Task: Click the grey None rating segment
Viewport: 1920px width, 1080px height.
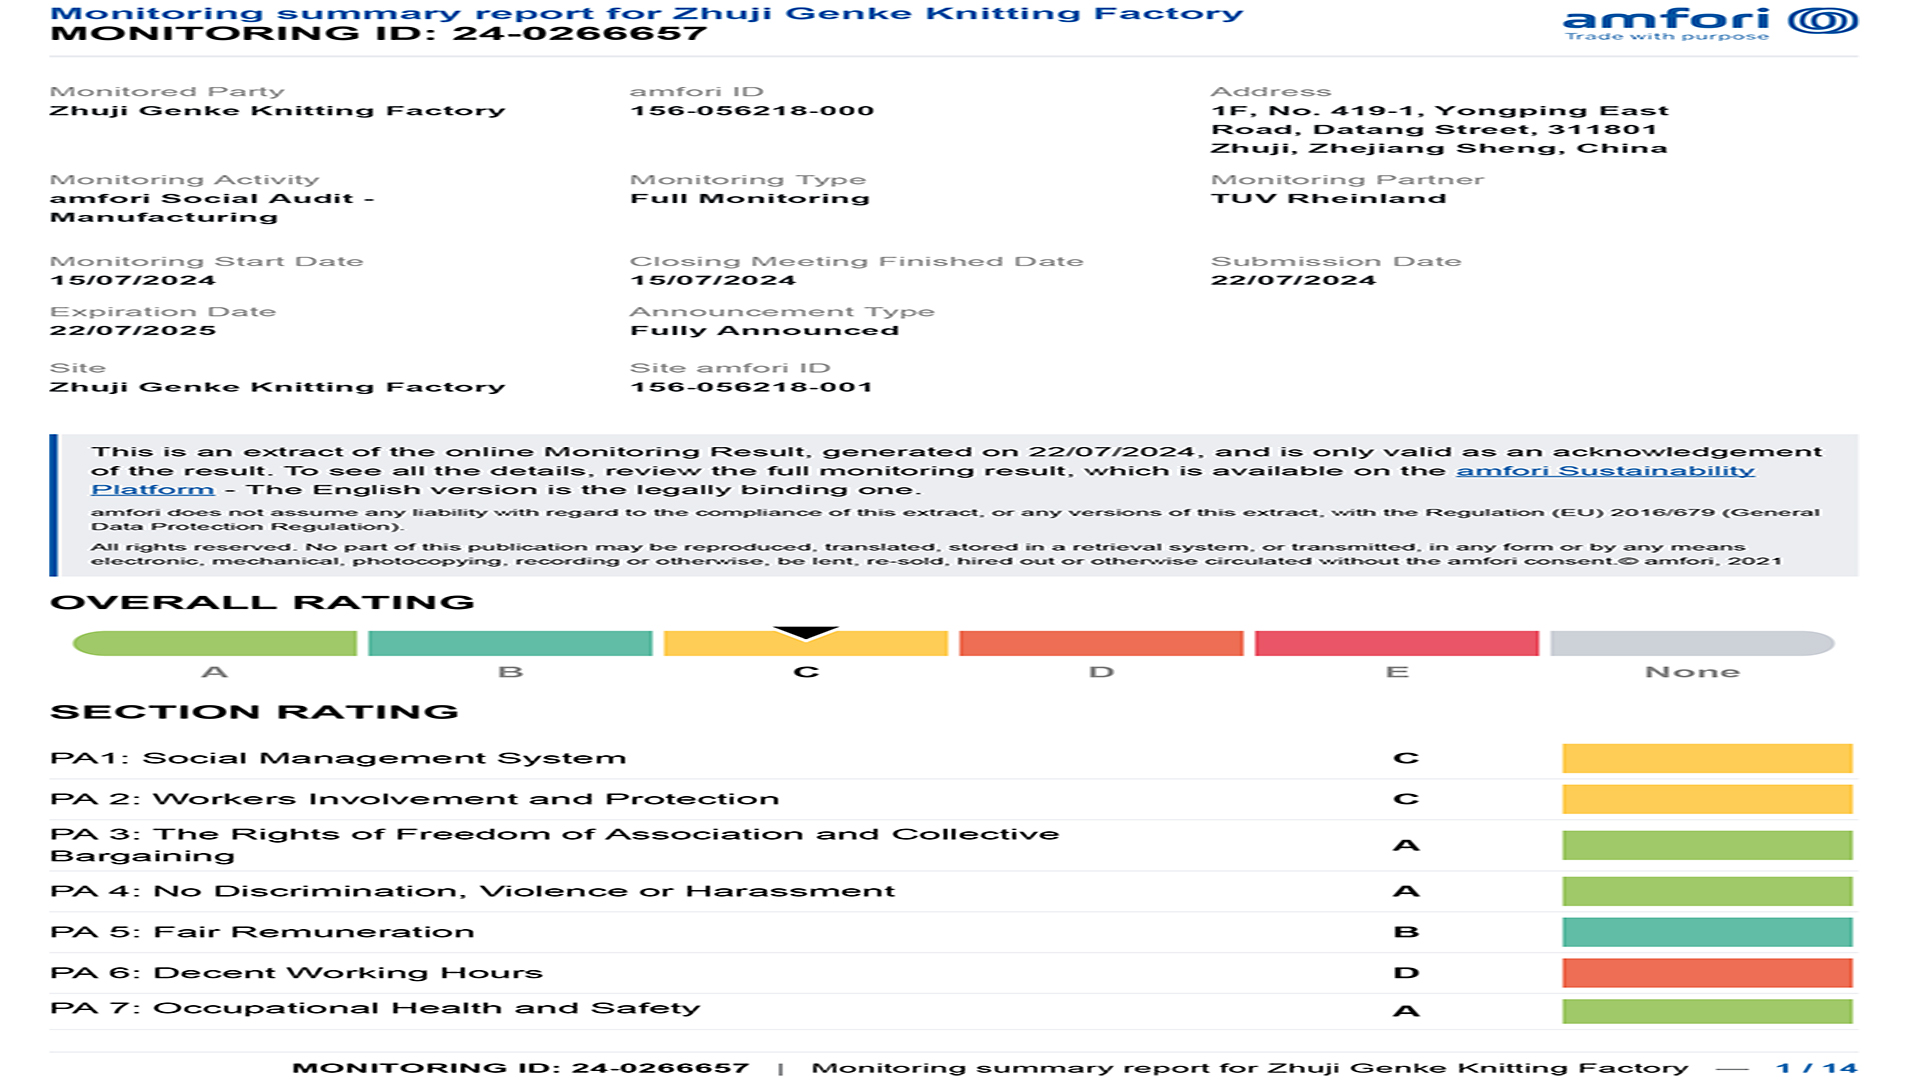Action: click(x=1692, y=643)
